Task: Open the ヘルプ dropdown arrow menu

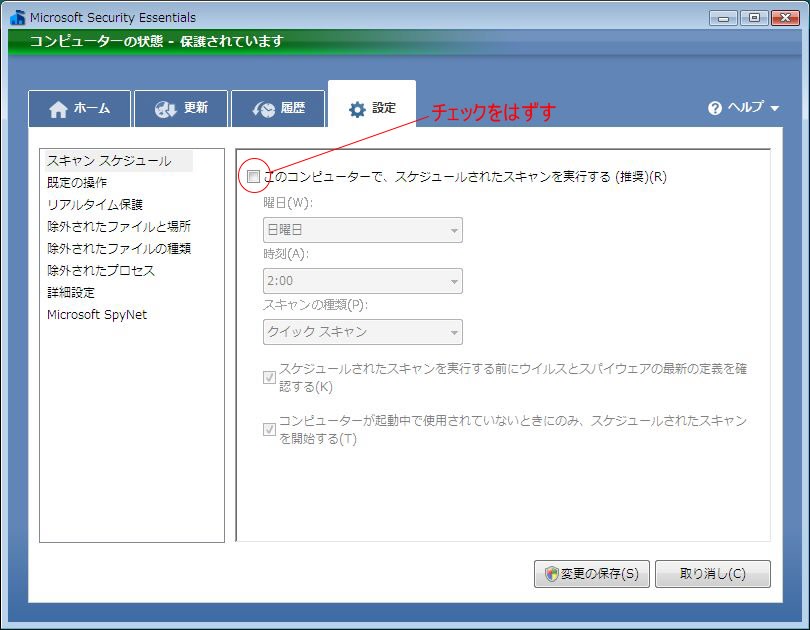Action: [x=774, y=109]
